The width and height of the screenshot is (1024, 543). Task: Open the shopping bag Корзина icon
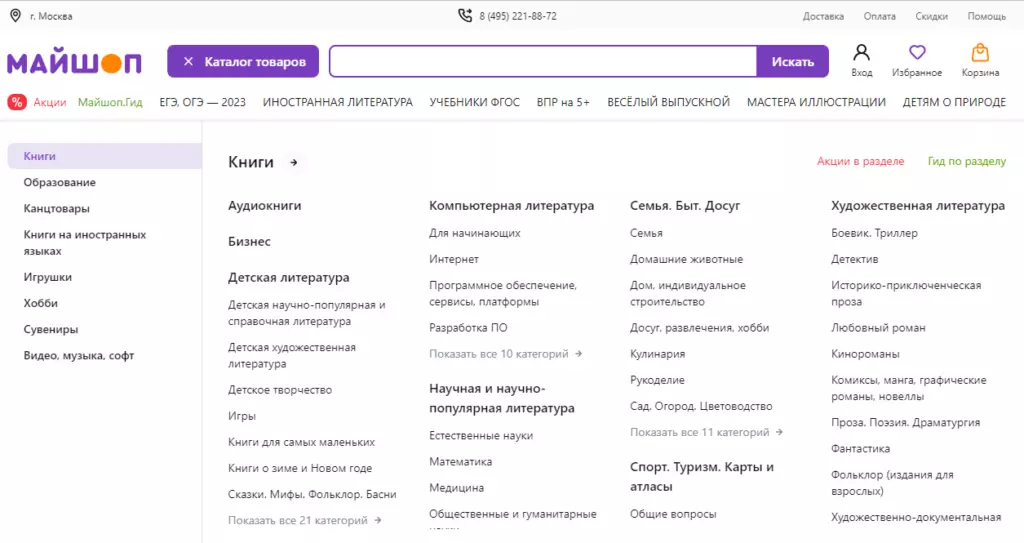pyautogui.click(x=980, y=52)
